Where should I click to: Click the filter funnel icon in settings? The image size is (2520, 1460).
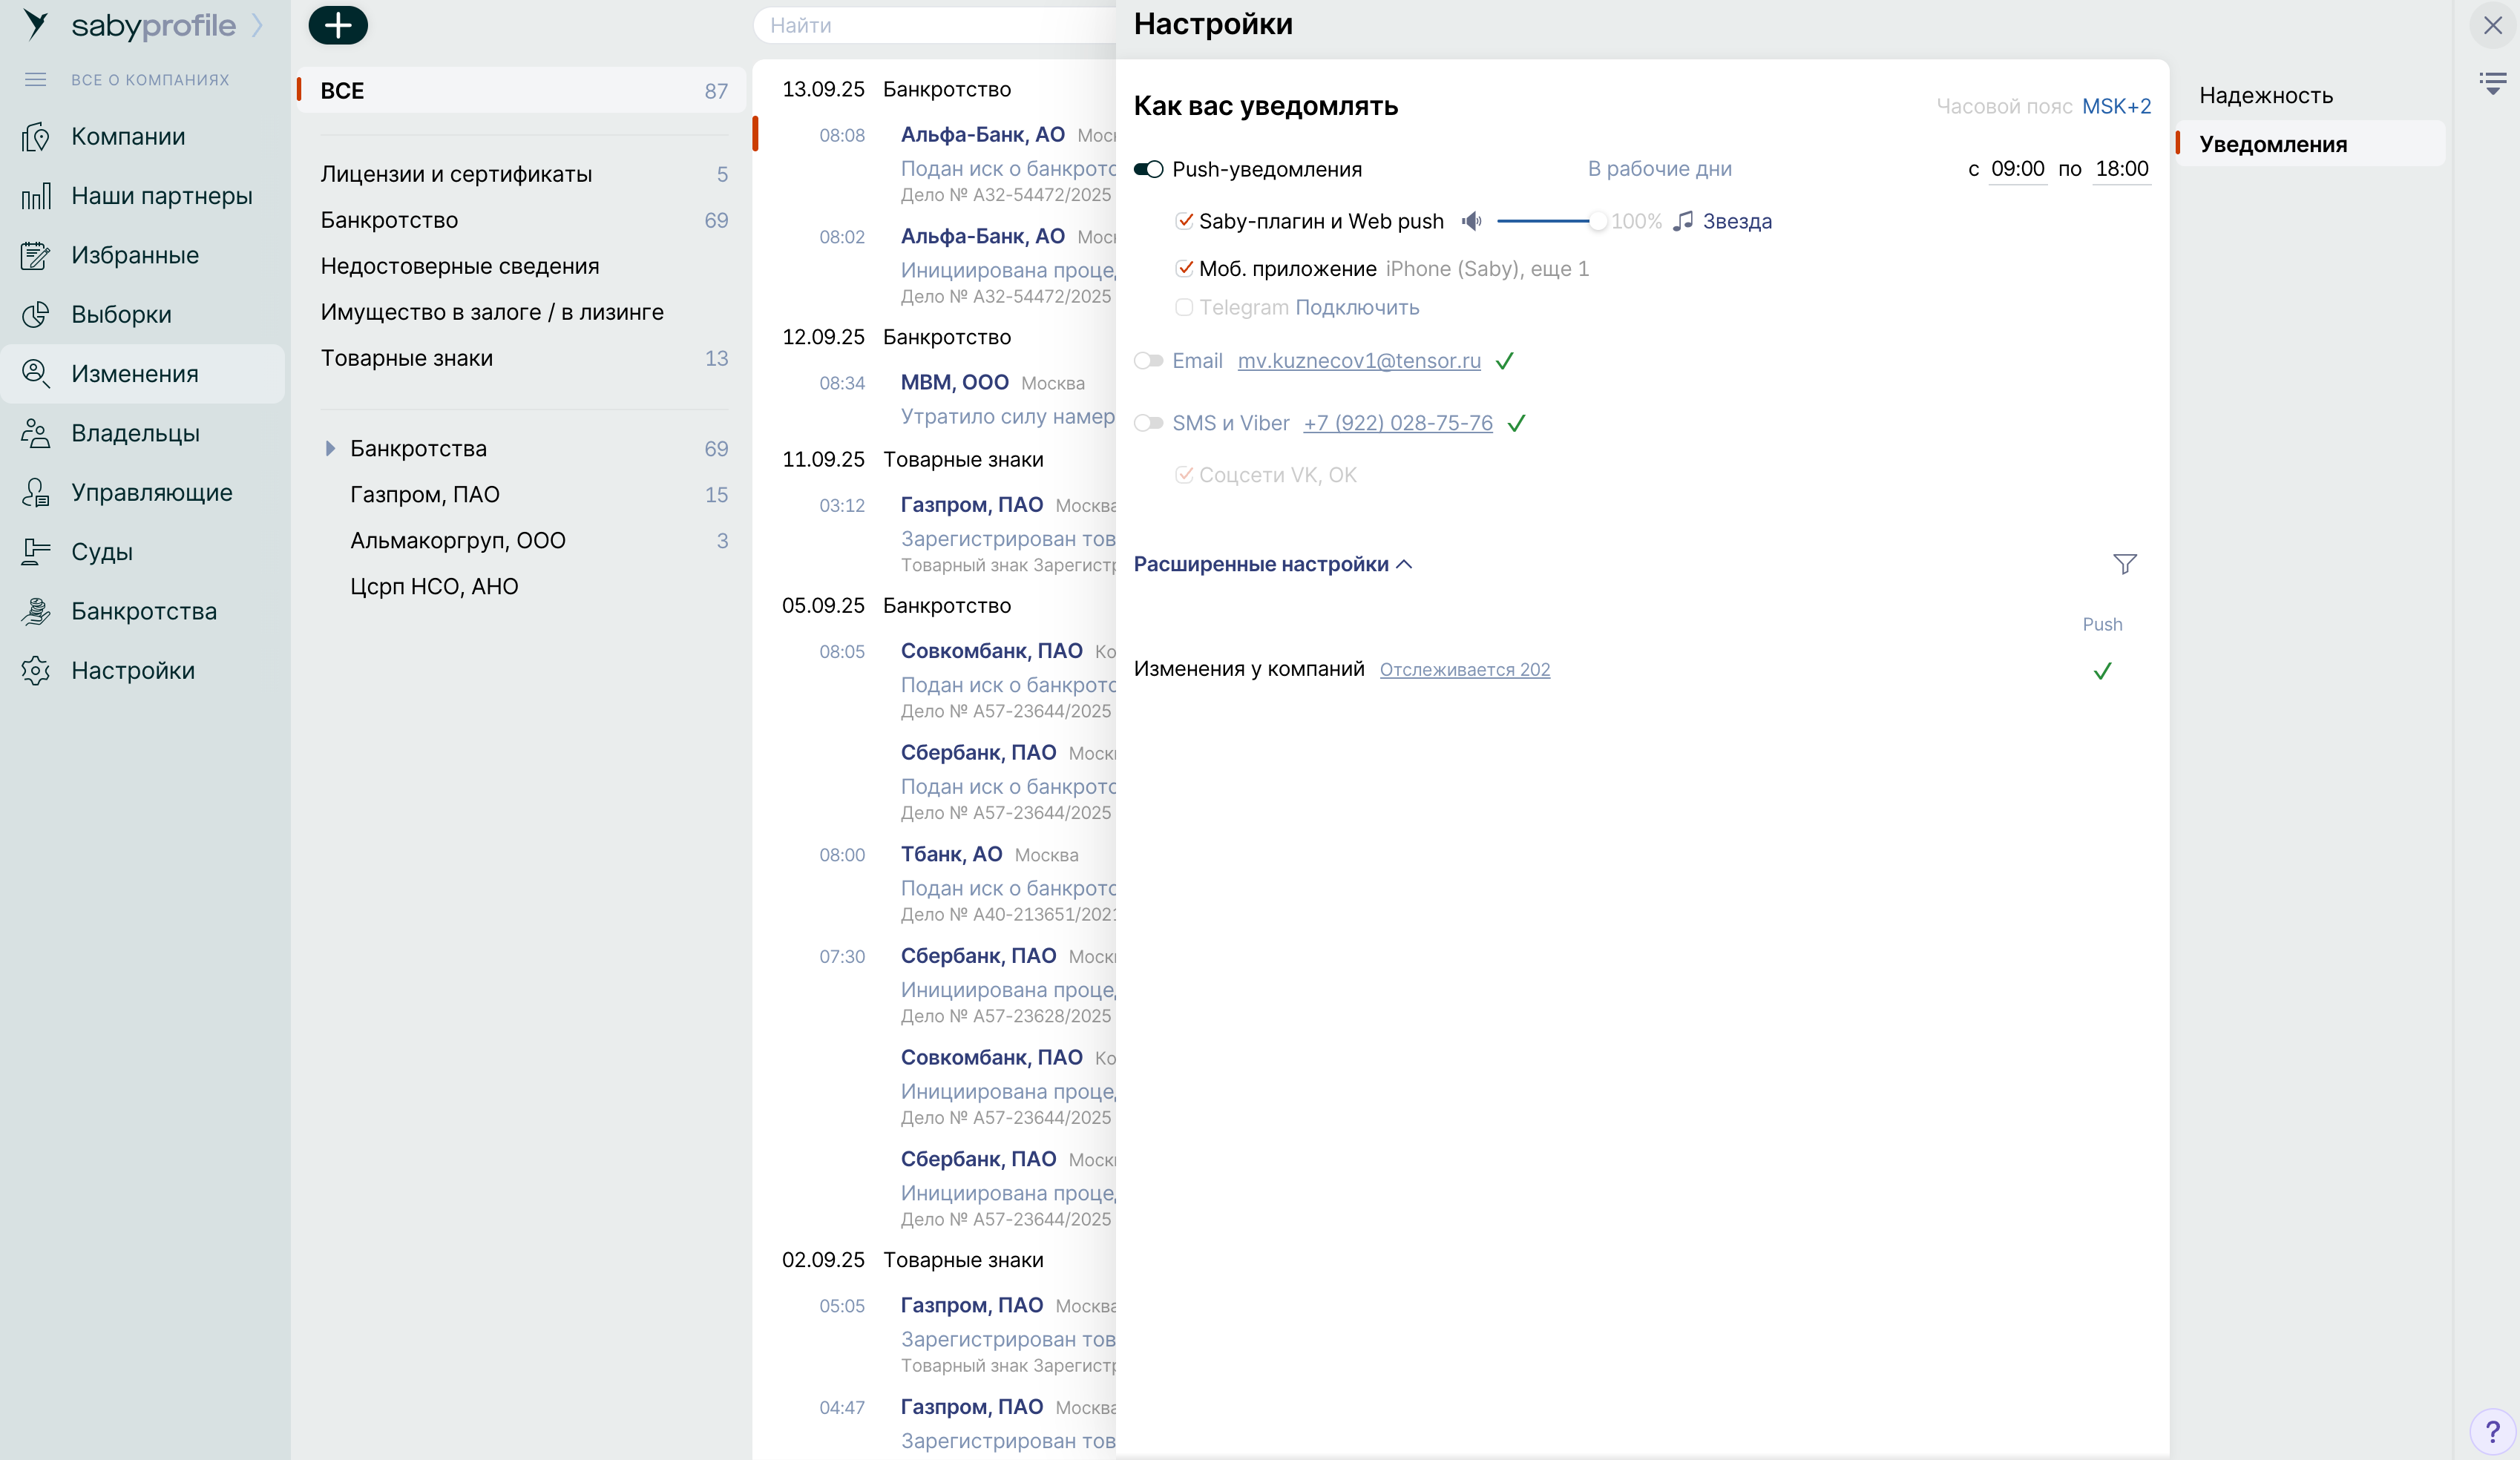(x=2124, y=564)
